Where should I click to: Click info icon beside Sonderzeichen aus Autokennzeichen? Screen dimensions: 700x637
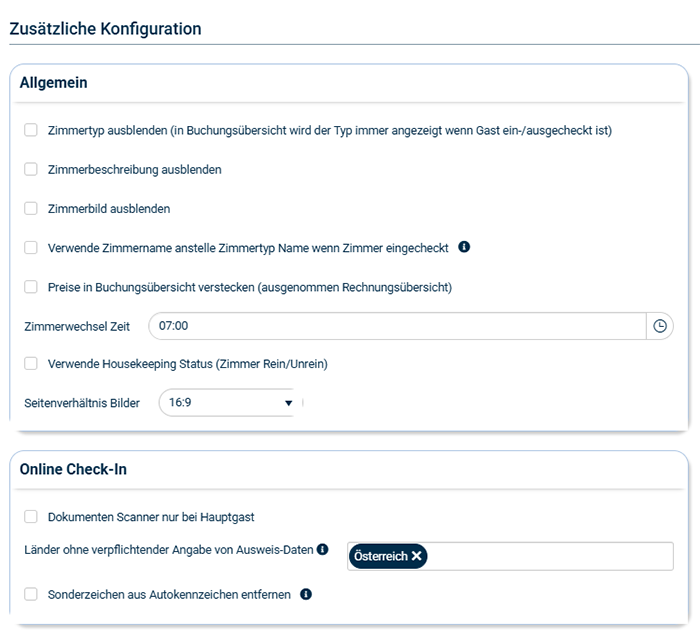pos(306,594)
